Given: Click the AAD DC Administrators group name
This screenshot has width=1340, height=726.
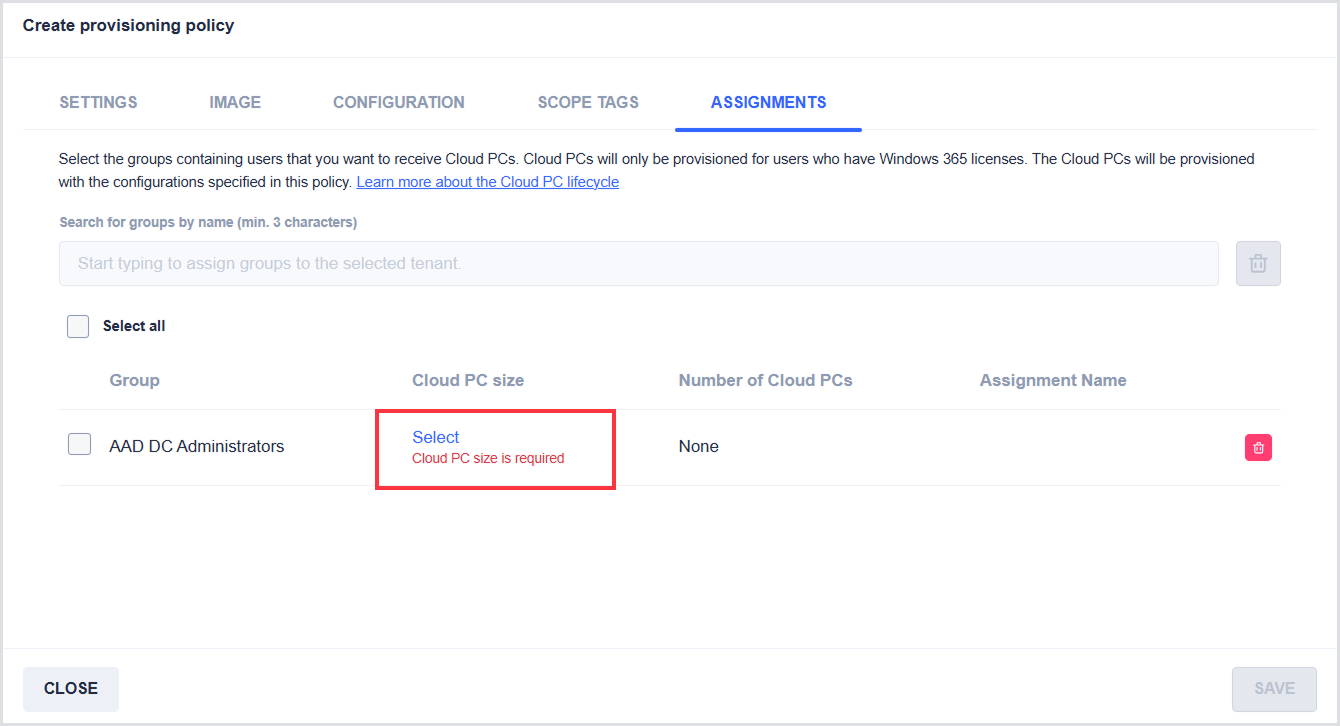Looking at the screenshot, I should [197, 446].
